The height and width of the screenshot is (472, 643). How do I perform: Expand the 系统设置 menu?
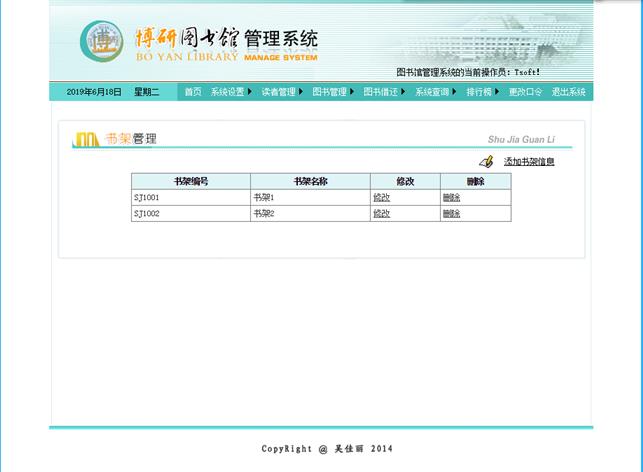(229, 92)
